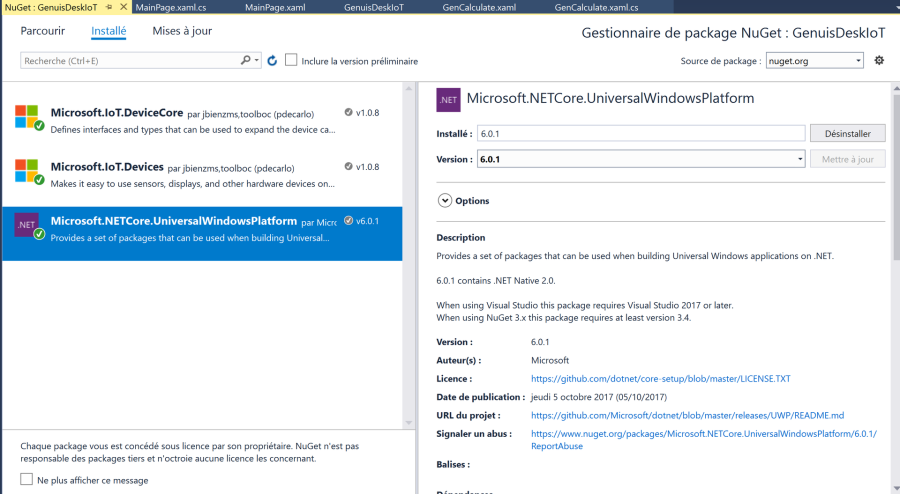
Task: Click Microsoft.IoT.DeviceCore package logo
Action: click(x=26, y=116)
